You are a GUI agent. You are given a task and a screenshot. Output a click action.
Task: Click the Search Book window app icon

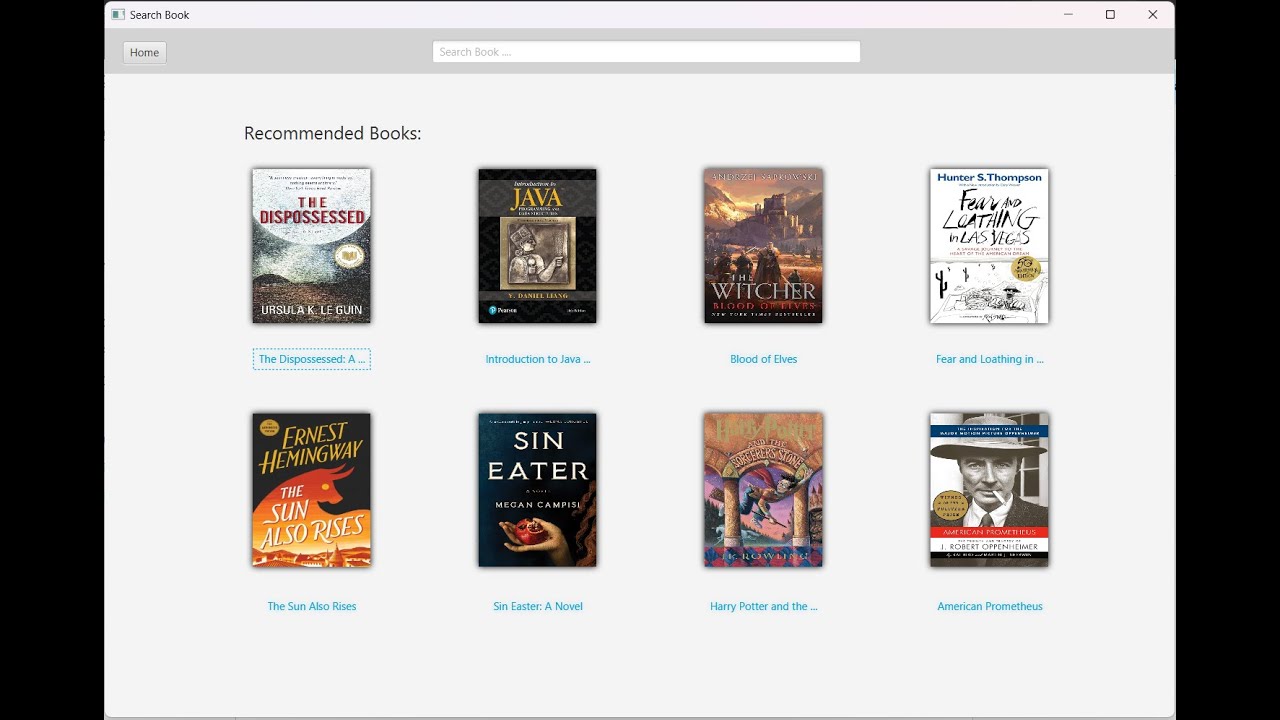pyautogui.click(x=118, y=15)
